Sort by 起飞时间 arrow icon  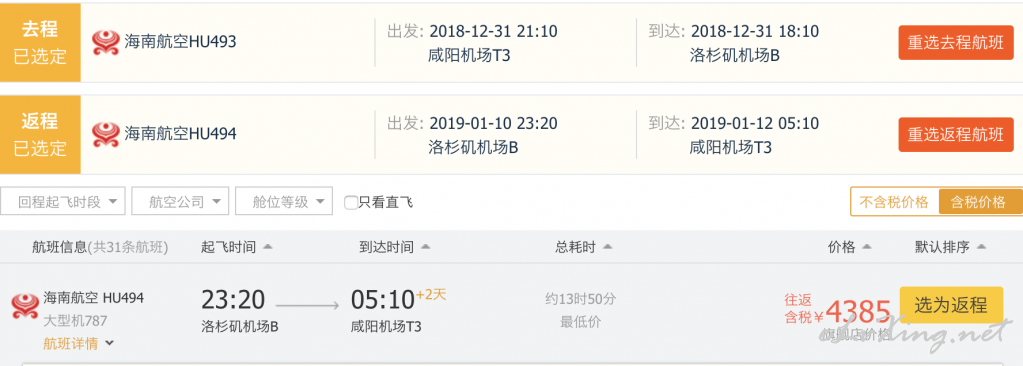(267, 247)
